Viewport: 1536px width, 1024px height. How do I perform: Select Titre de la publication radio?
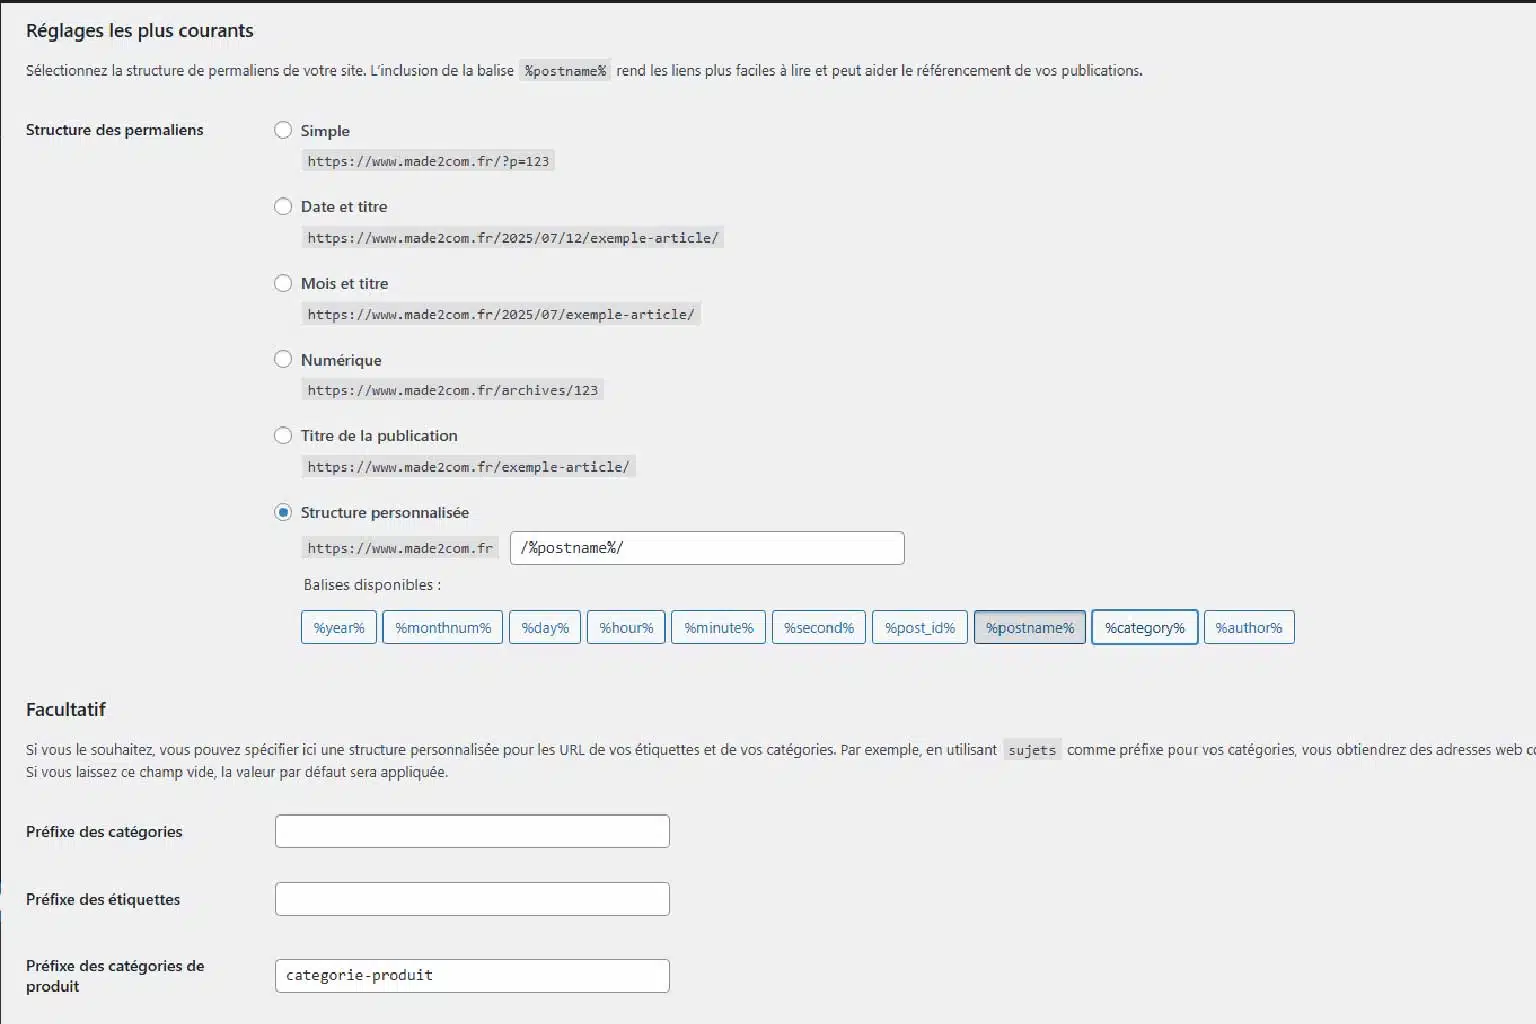tap(283, 435)
